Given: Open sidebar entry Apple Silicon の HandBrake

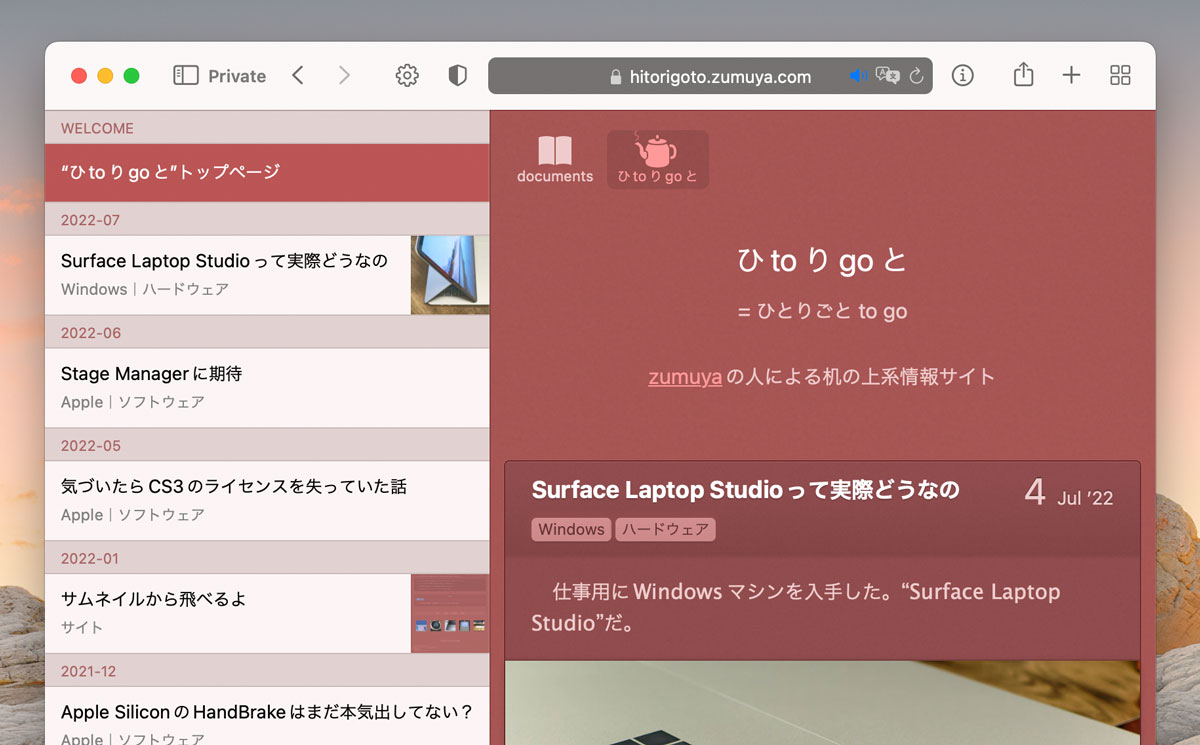Looking at the screenshot, I should (267, 716).
